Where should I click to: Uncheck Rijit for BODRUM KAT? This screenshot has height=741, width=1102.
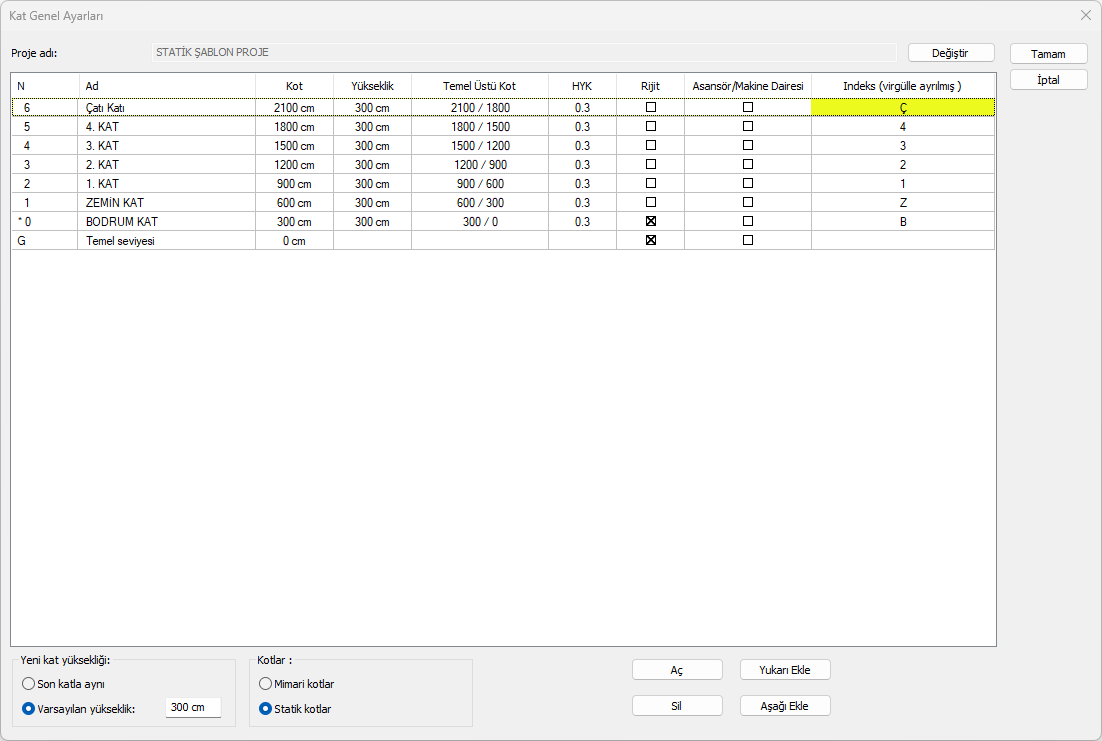tap(651, 221)
